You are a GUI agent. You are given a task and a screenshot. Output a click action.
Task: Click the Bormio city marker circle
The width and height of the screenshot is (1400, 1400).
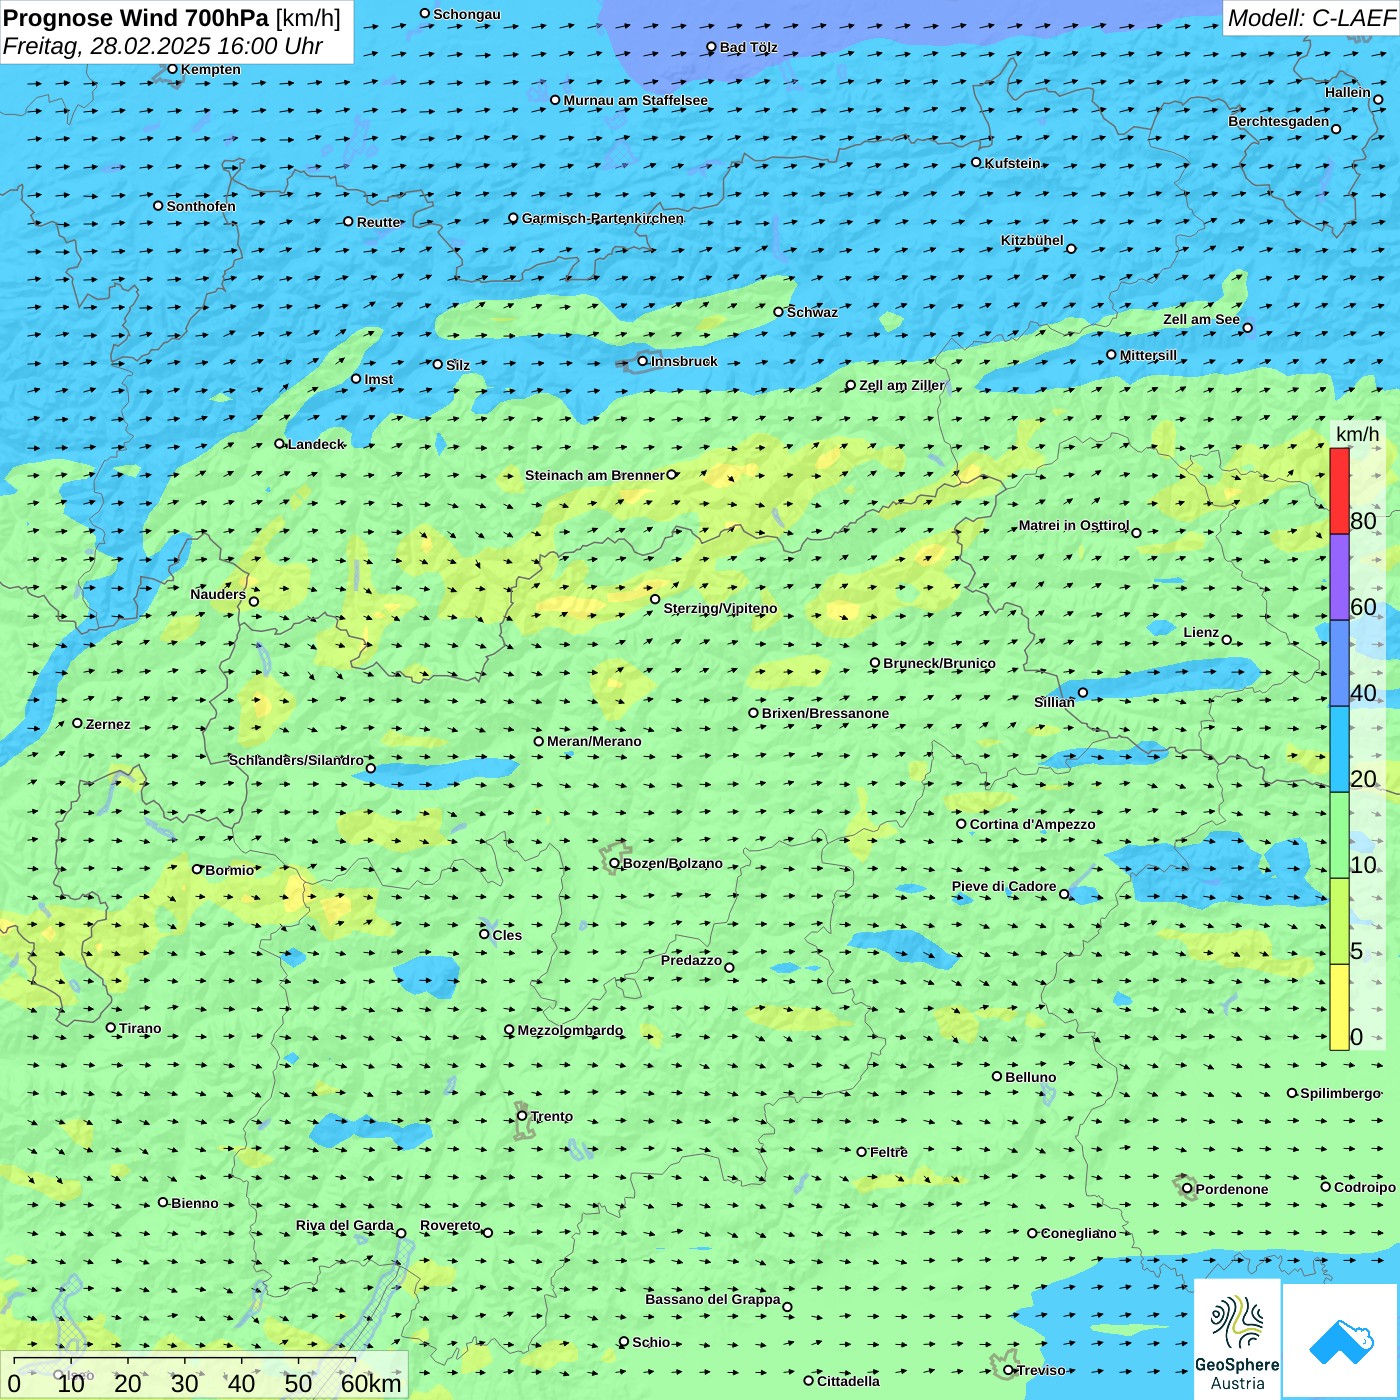[x=197, y=869]
